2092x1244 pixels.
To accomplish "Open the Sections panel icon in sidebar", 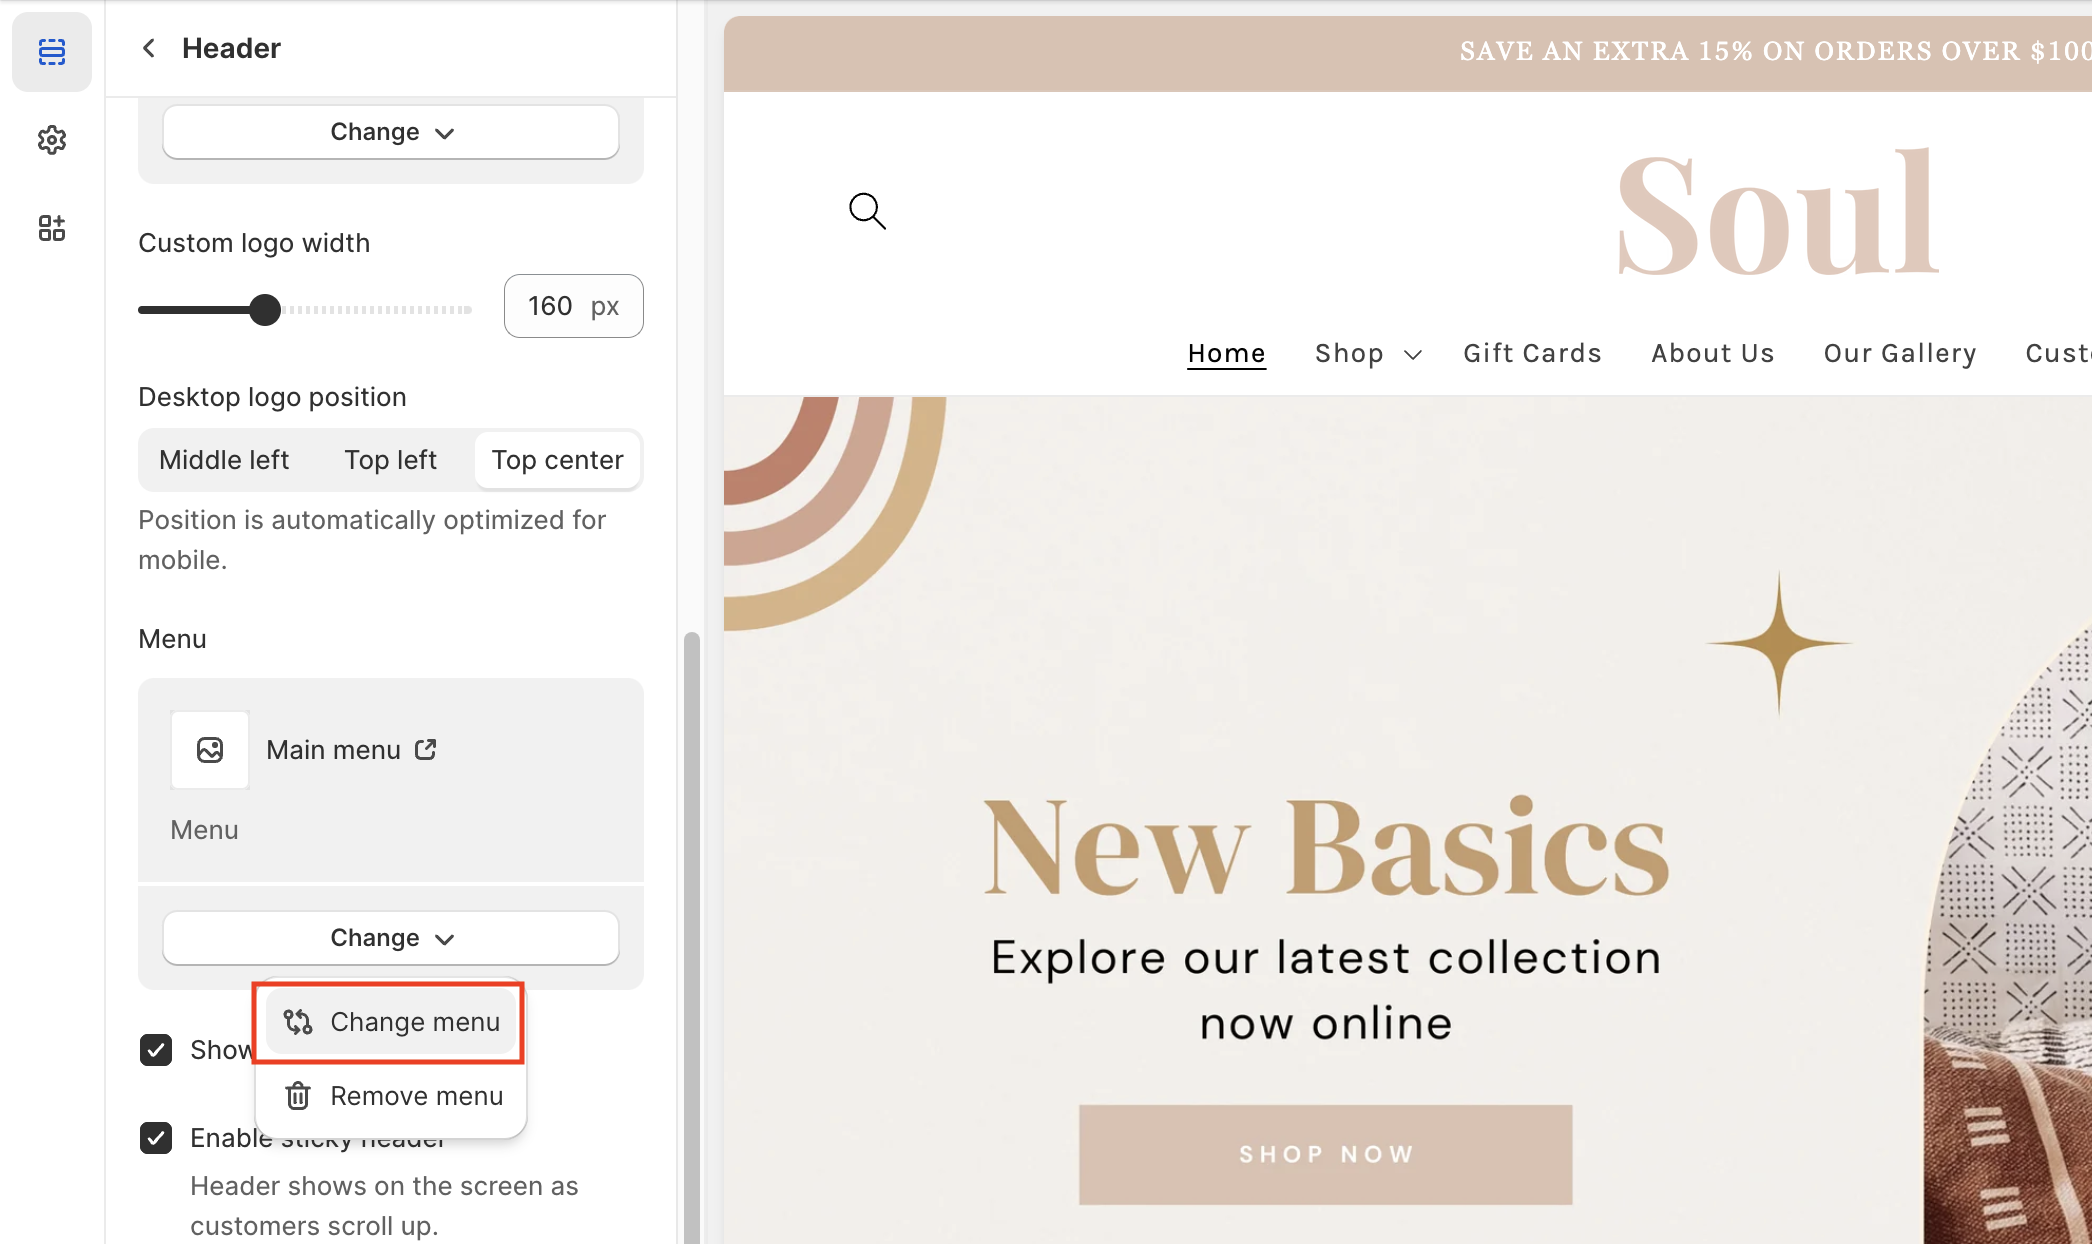I will tap(52, 52).
